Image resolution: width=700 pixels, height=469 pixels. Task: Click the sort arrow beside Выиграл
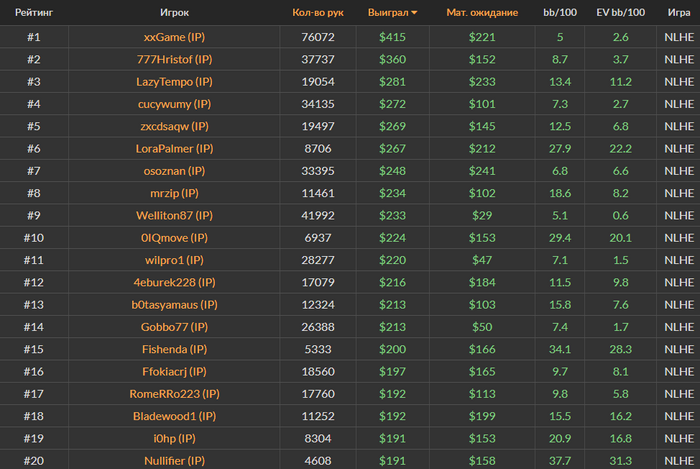[414, 13]
